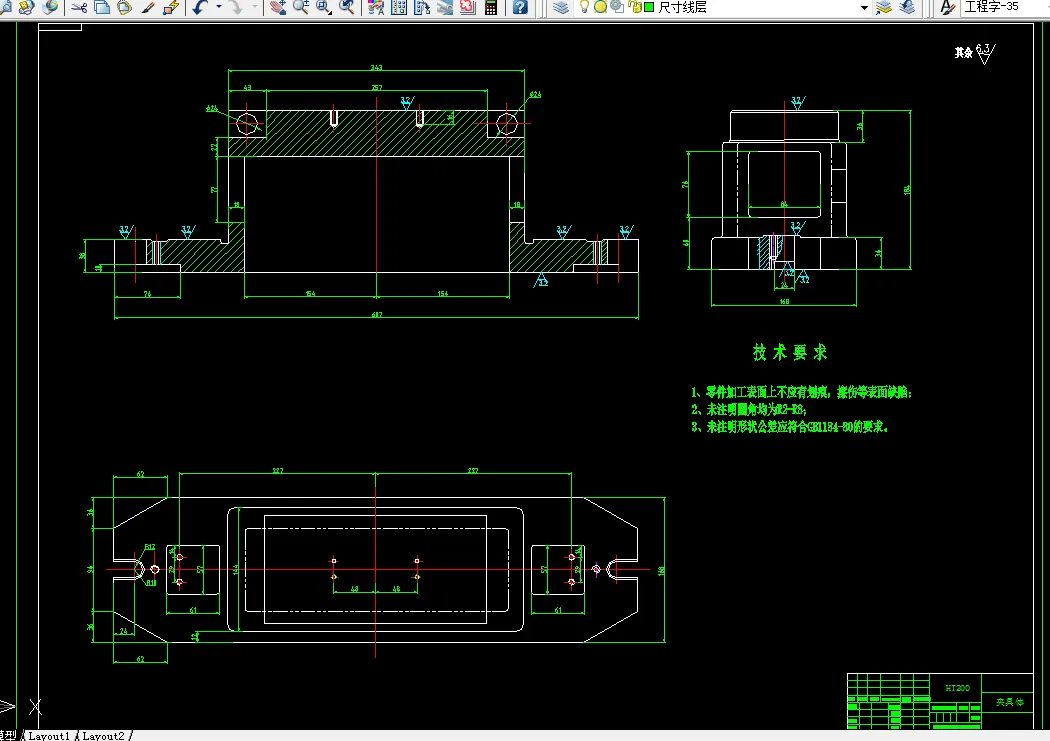
Task: Toggle the layer freeze sun icon
Action: coord(601,7)
